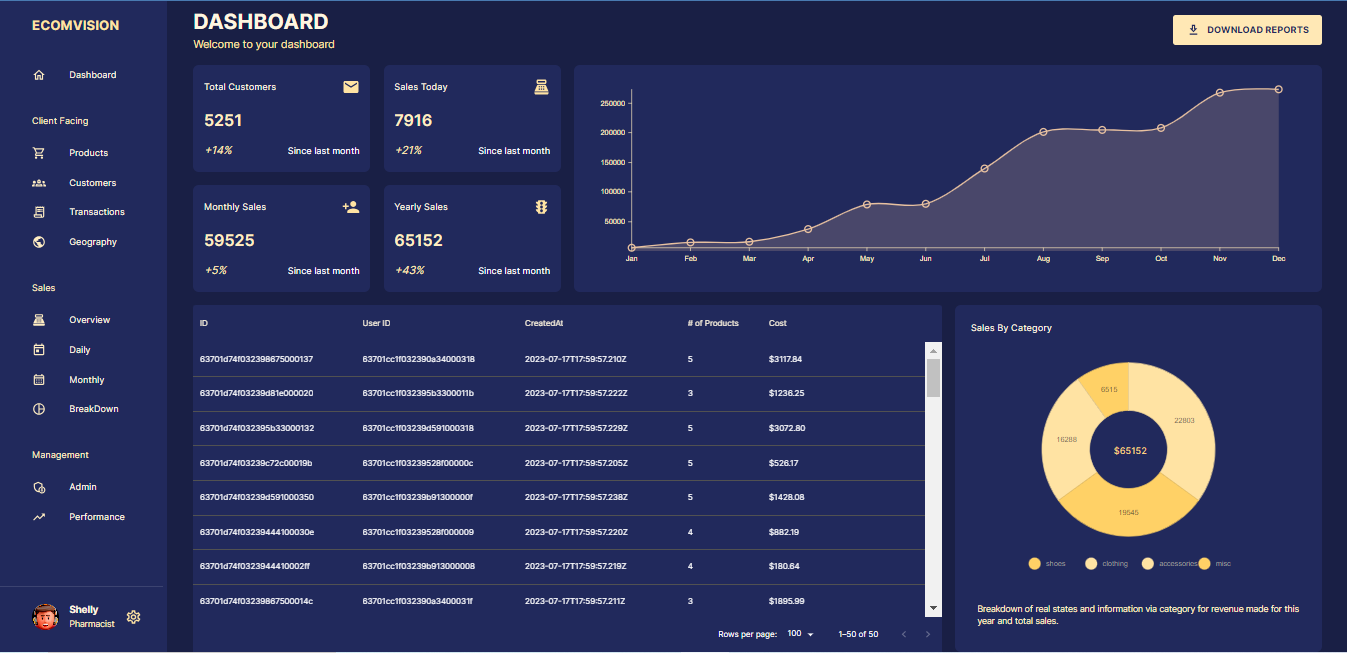The height and width of the screenshot is (653, 1347).
Task: Toggle the misc legend entry
Action: pyautogui.click(x=1205, y=563)
